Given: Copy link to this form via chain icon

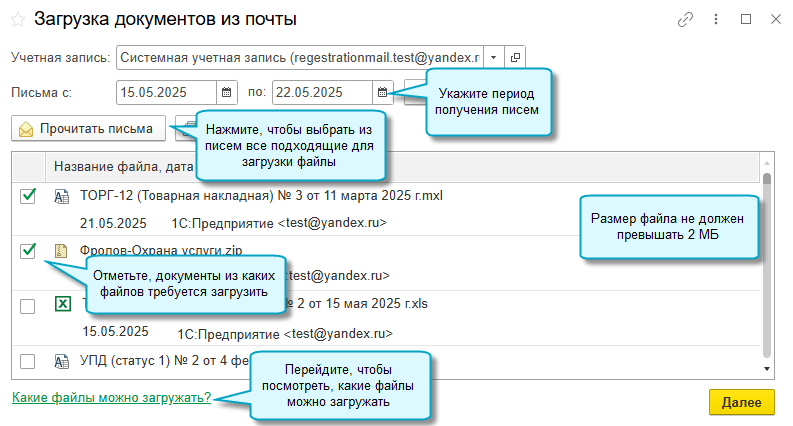Looking at the screenshot, I should [x=685, y=19].
